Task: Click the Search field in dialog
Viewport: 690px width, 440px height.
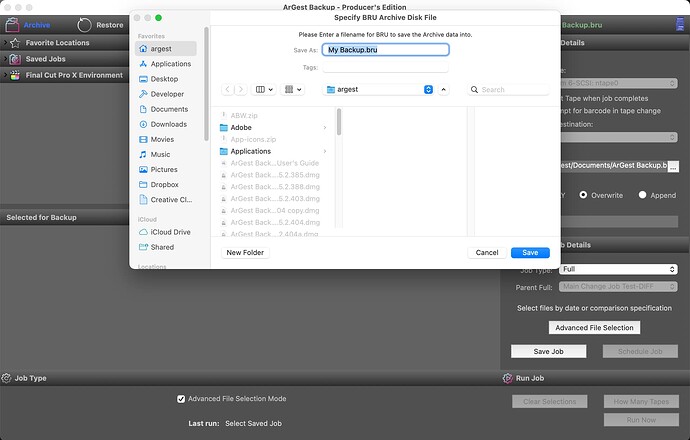Action: 508,89
